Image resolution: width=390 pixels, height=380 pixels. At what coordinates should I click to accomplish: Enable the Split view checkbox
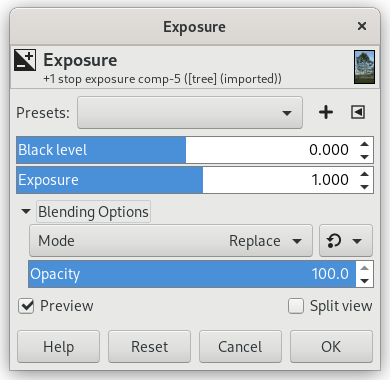pyautogui.click(x=296, y=306)
